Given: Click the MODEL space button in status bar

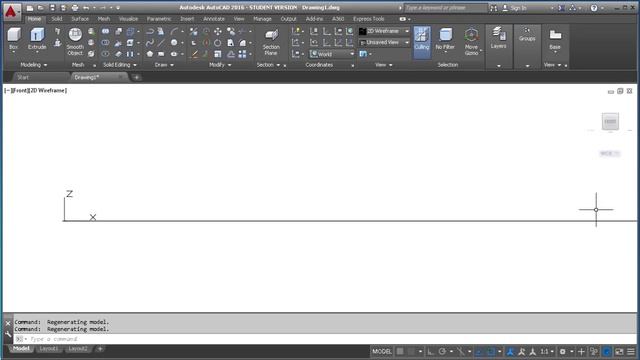Looking at the screenshot, I should pos(382,351).
